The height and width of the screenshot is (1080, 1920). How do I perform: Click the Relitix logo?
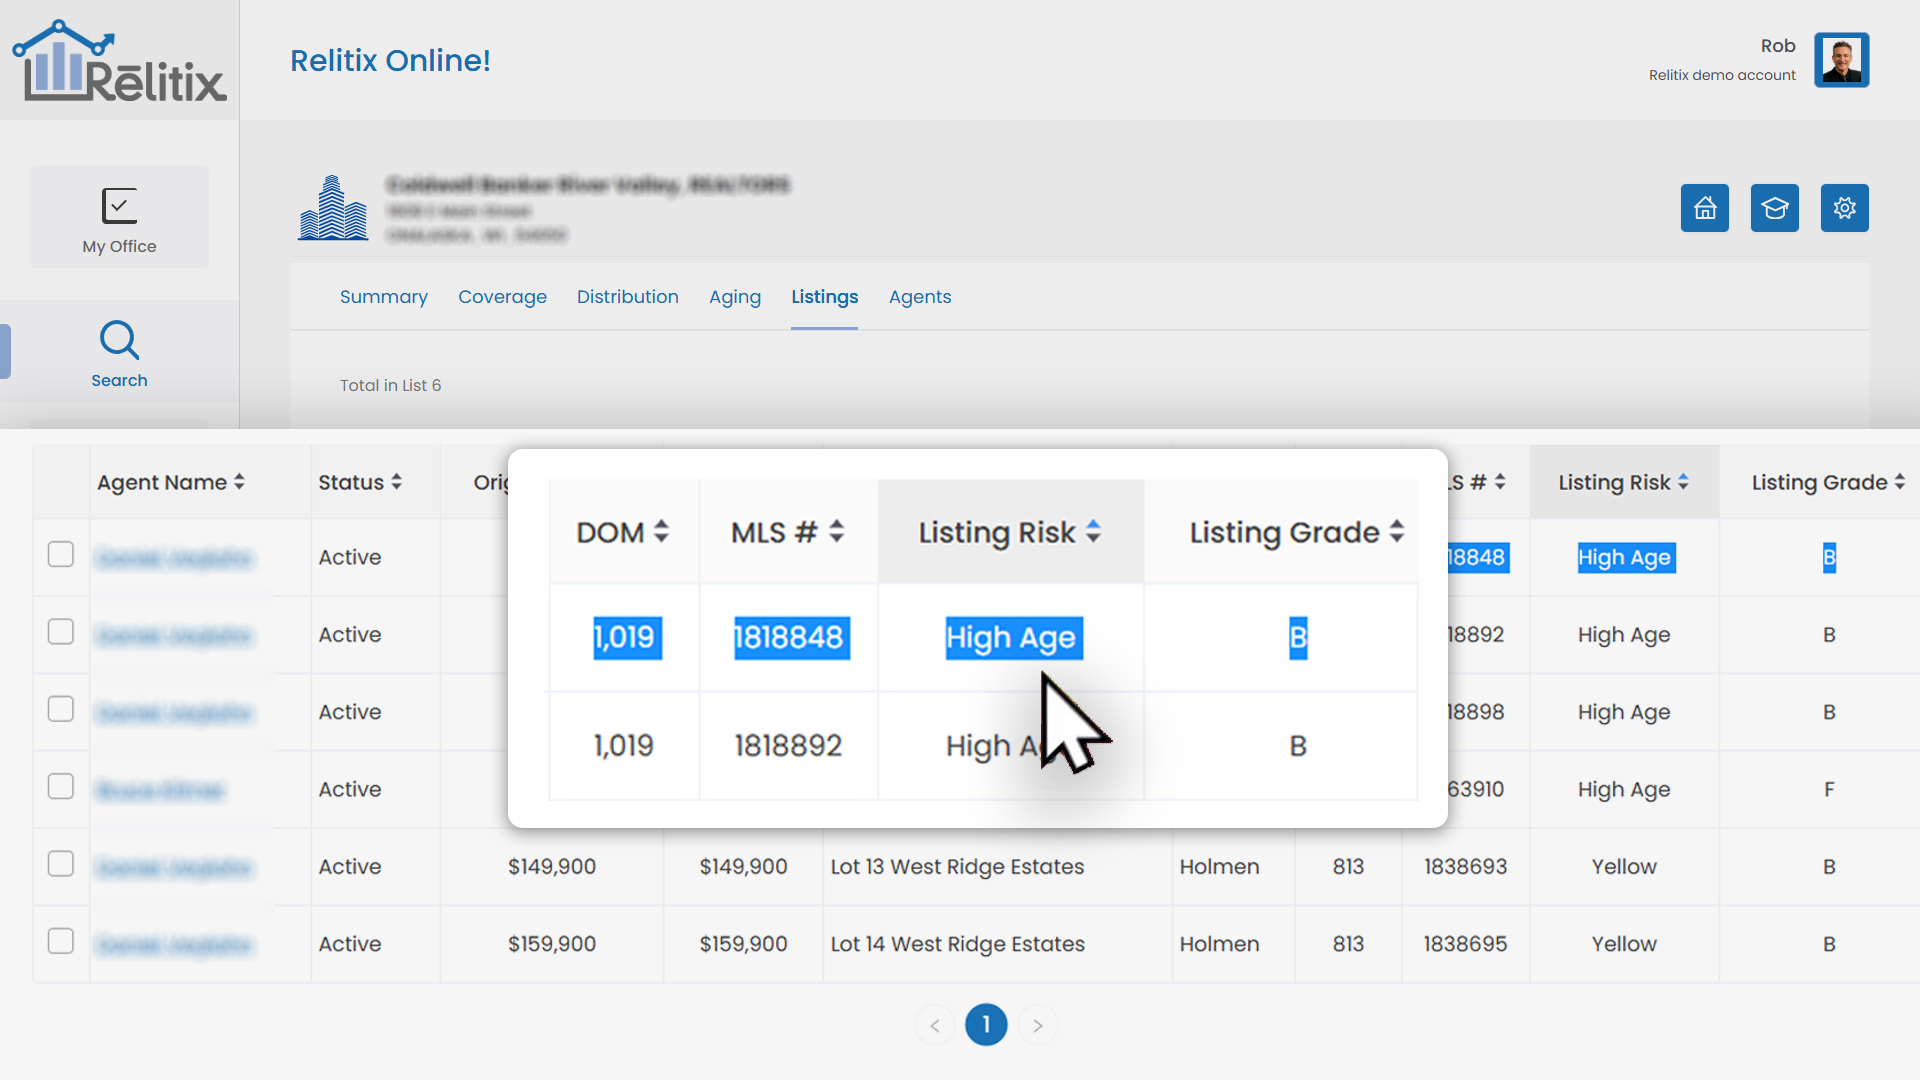tap(119, 60)
